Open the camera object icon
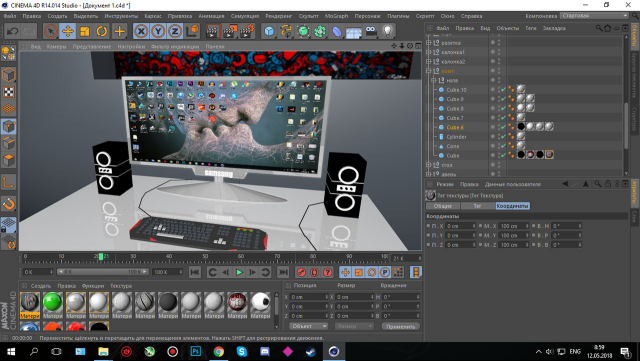The height and width of the screenshot is (361, 640). [x=371, y=31]
